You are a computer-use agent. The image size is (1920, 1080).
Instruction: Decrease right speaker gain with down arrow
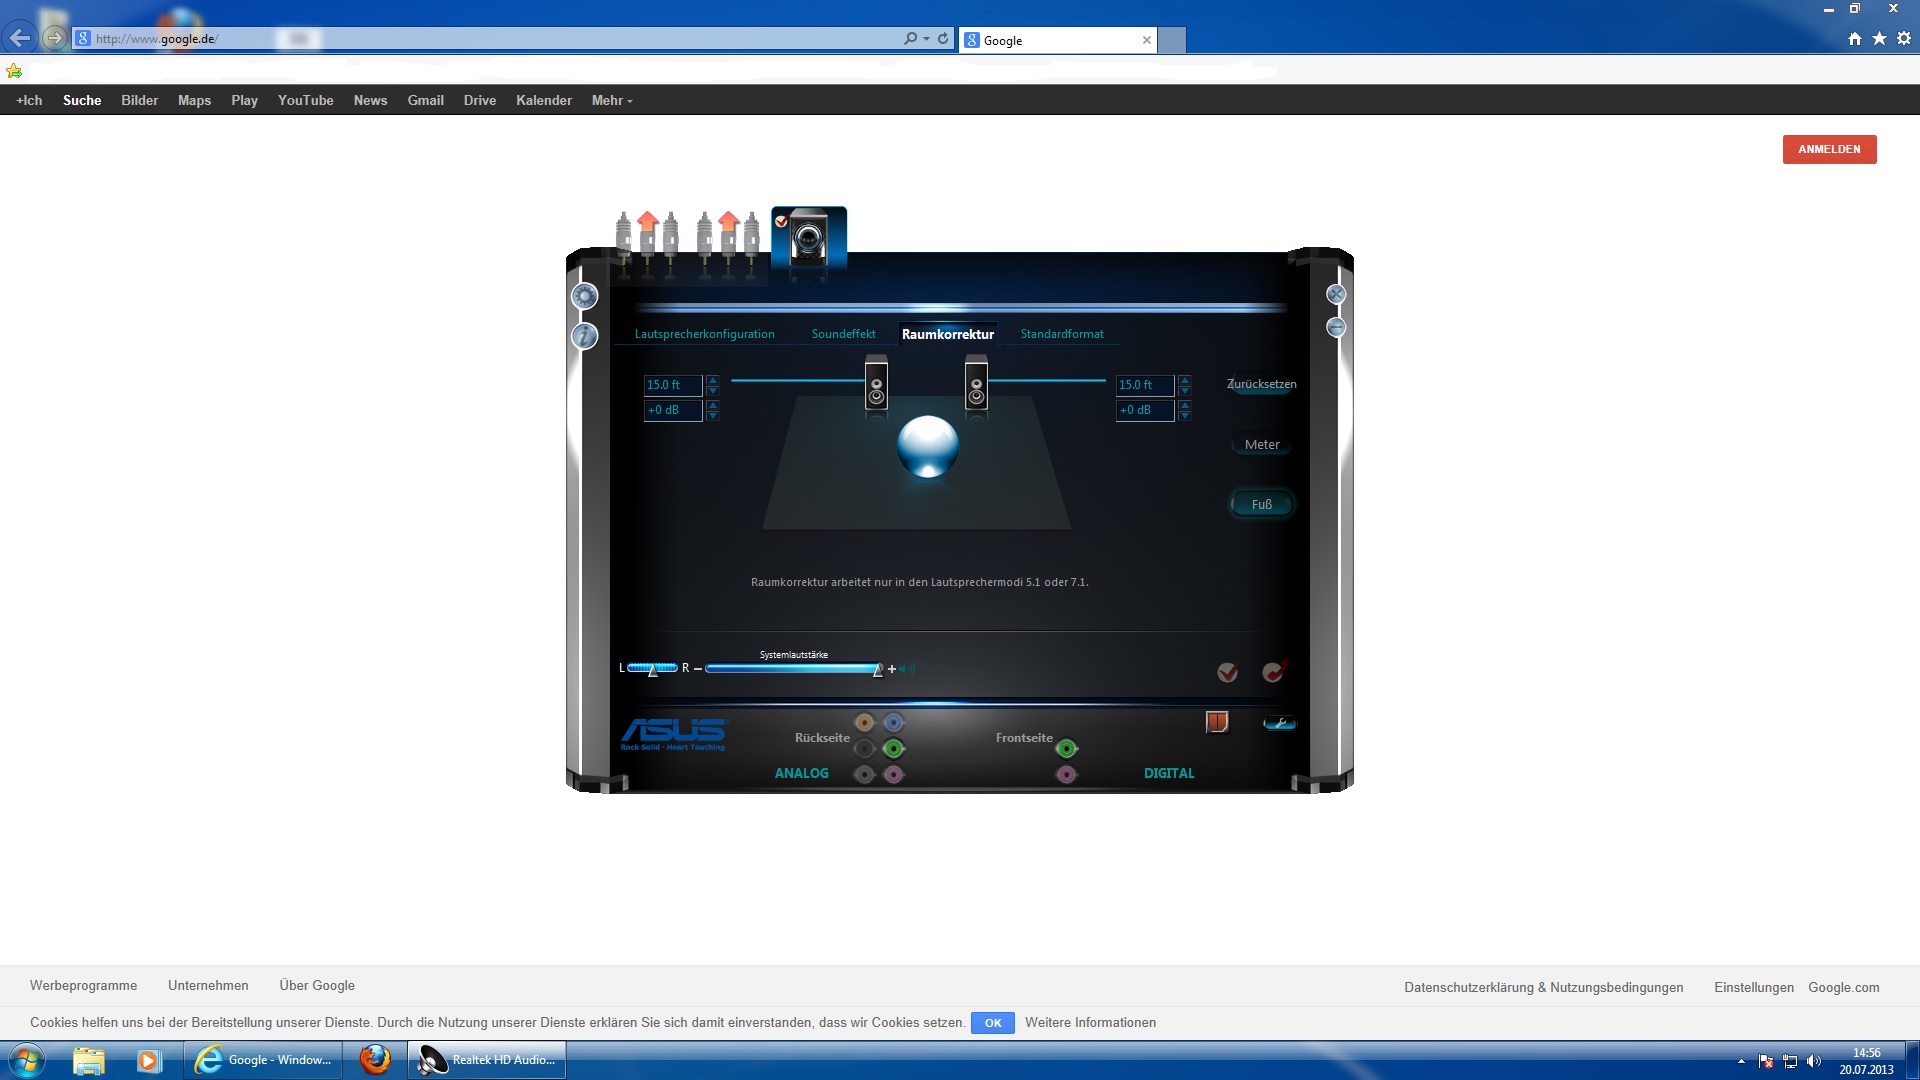(1184, 415)
